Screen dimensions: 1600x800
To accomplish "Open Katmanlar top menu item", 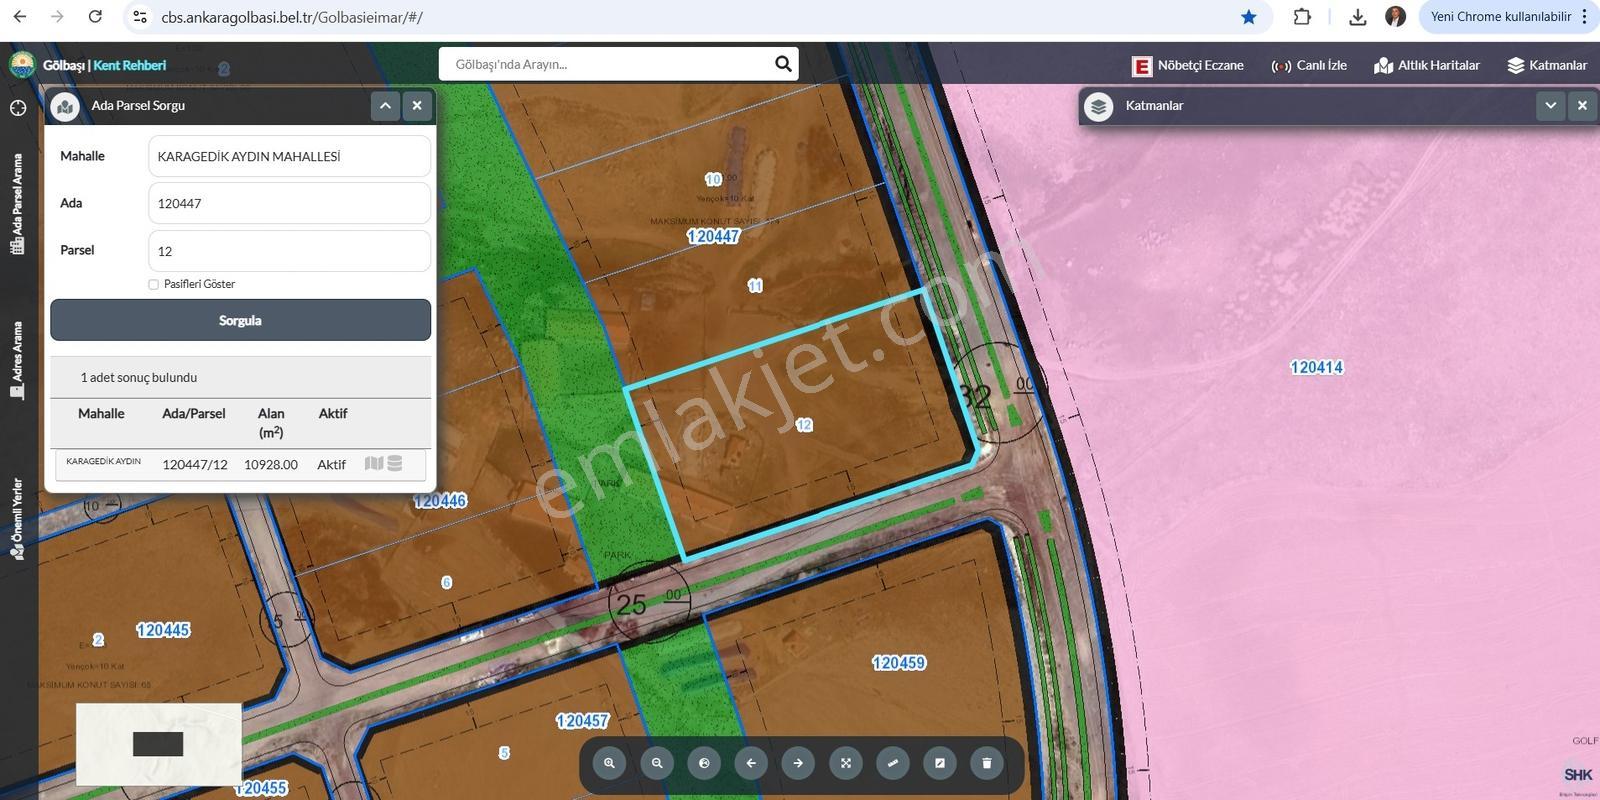I will [1547, 65].
